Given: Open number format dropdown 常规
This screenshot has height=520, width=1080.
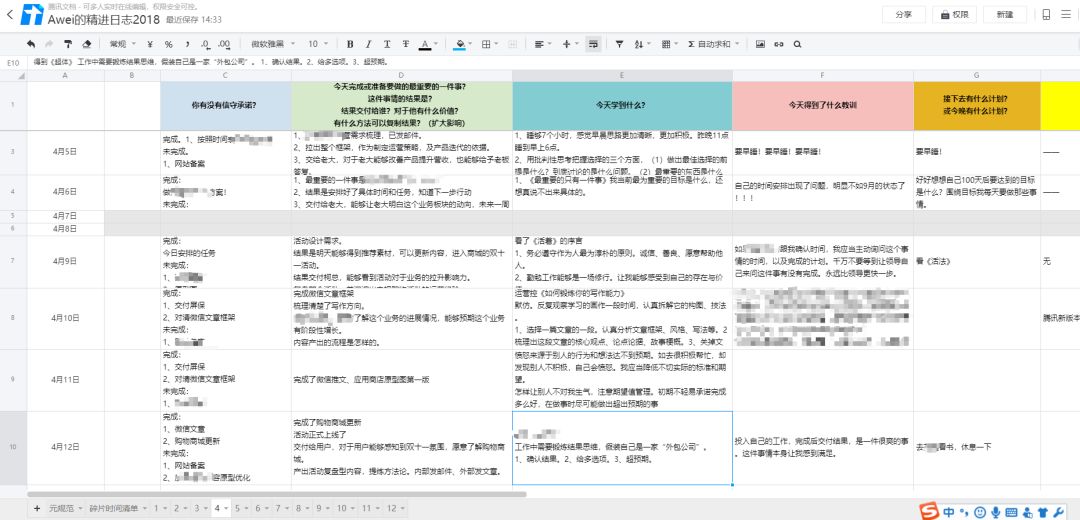Looking at the screenshot, I should point(123,44).
